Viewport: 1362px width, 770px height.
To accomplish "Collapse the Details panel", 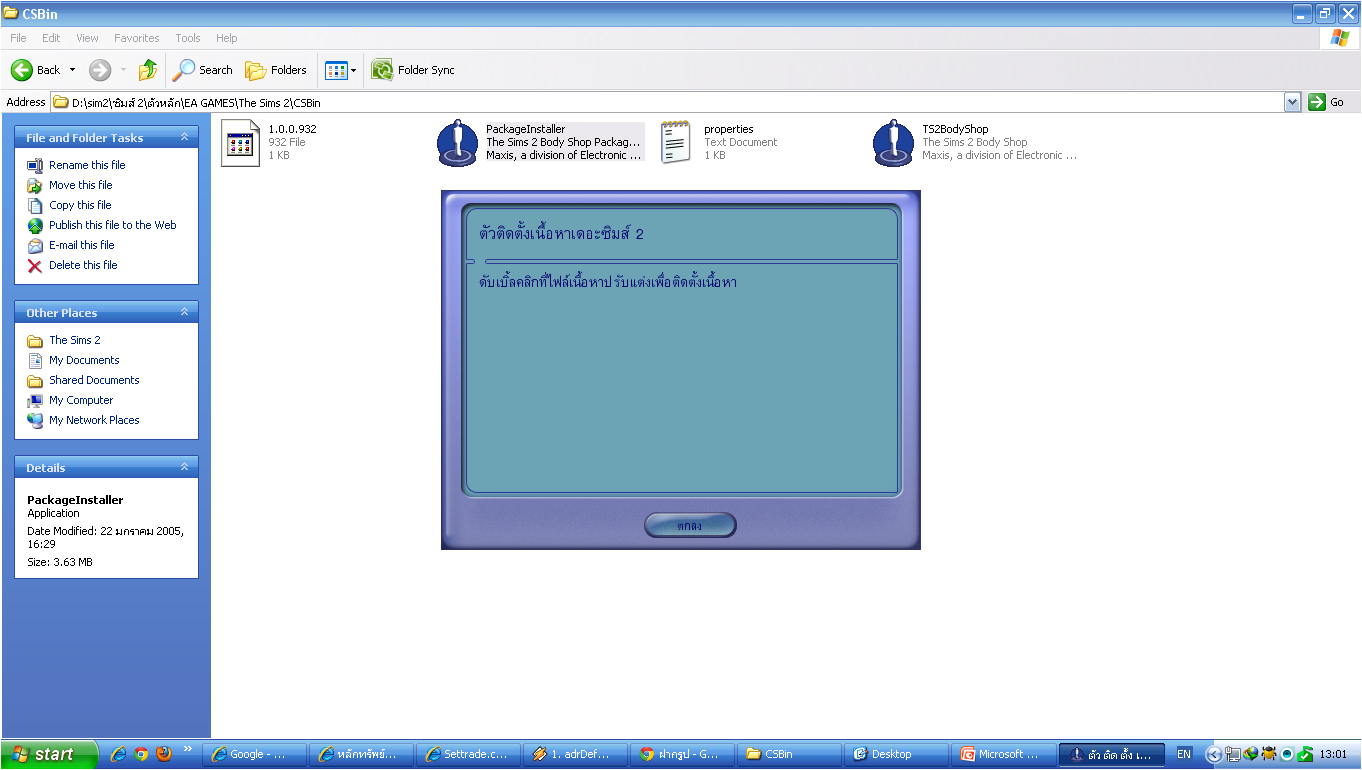I will (184, 467).
